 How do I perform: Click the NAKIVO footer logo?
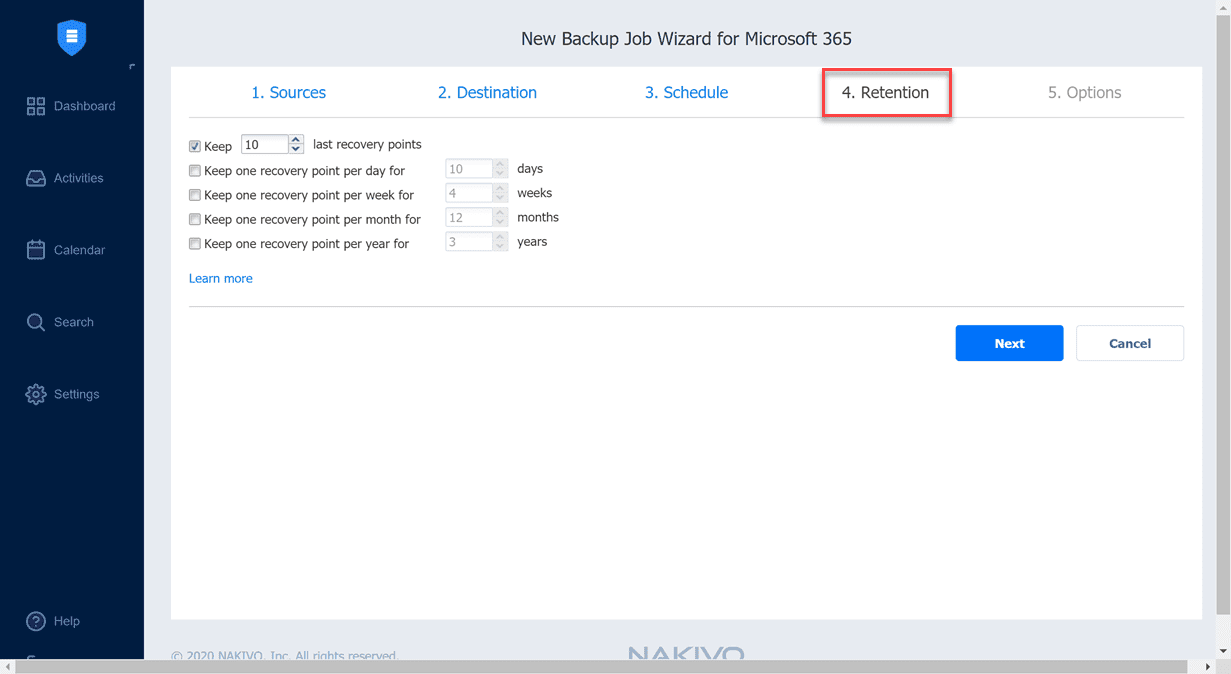click(686, 652)
